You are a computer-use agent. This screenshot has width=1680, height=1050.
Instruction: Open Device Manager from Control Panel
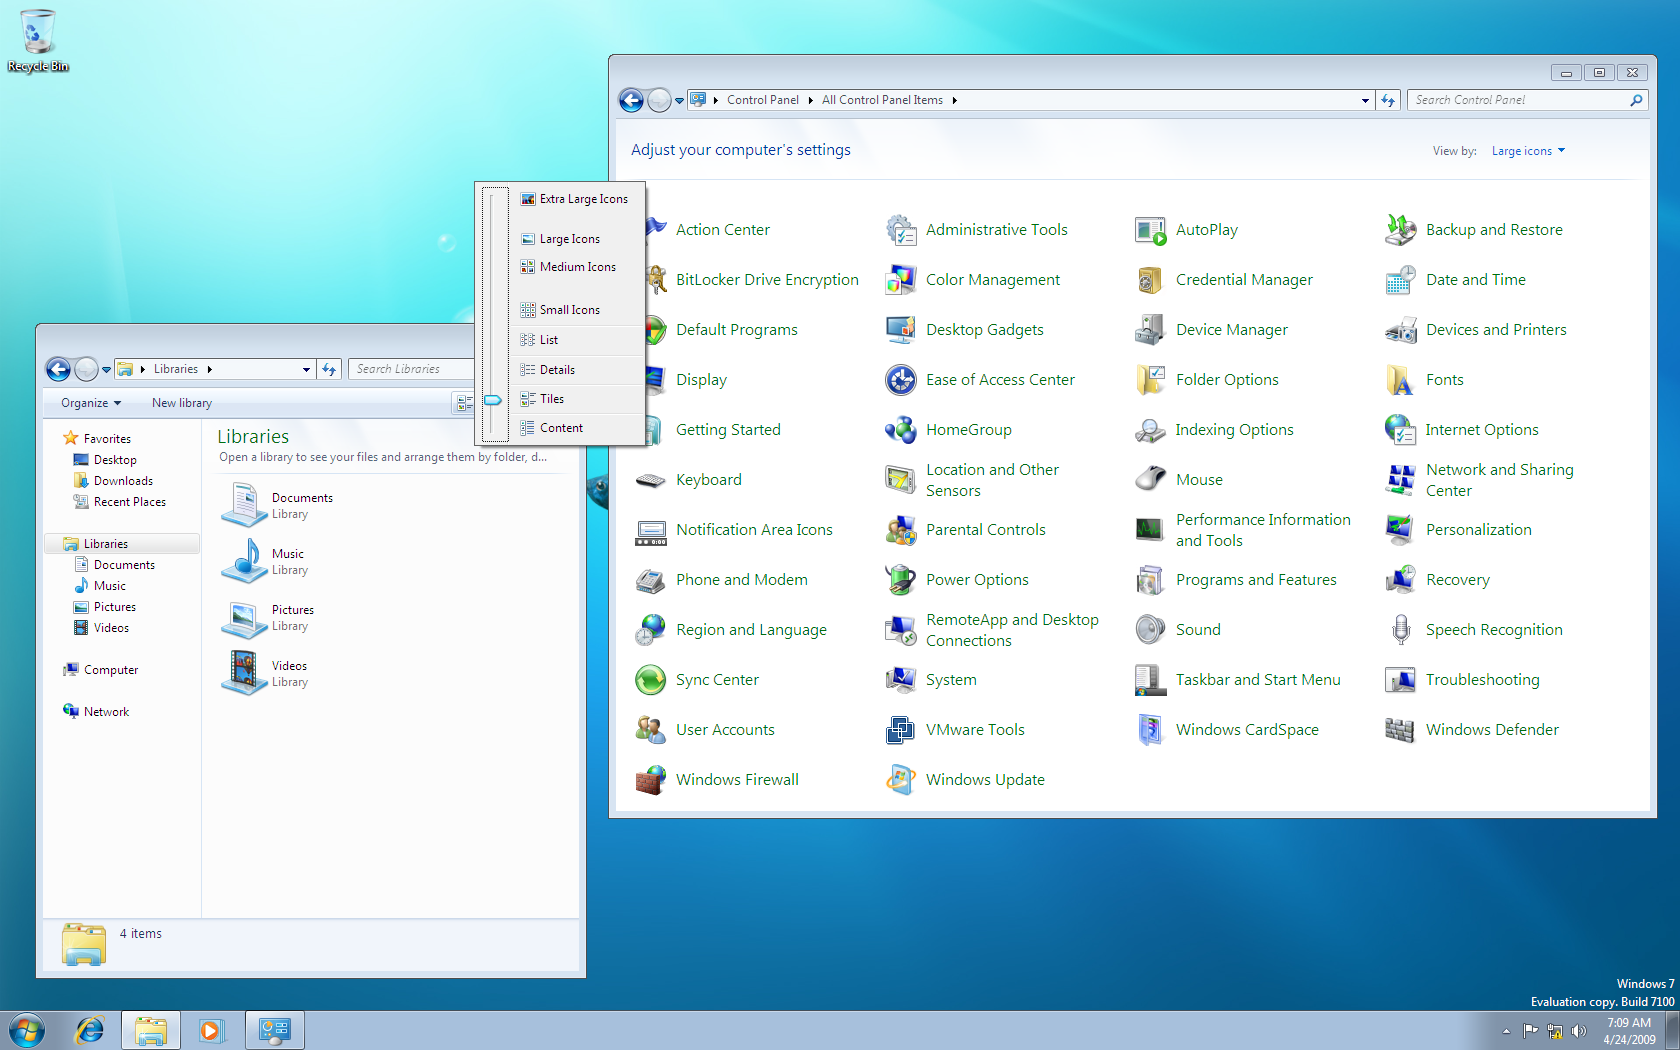click(1232, 329)
